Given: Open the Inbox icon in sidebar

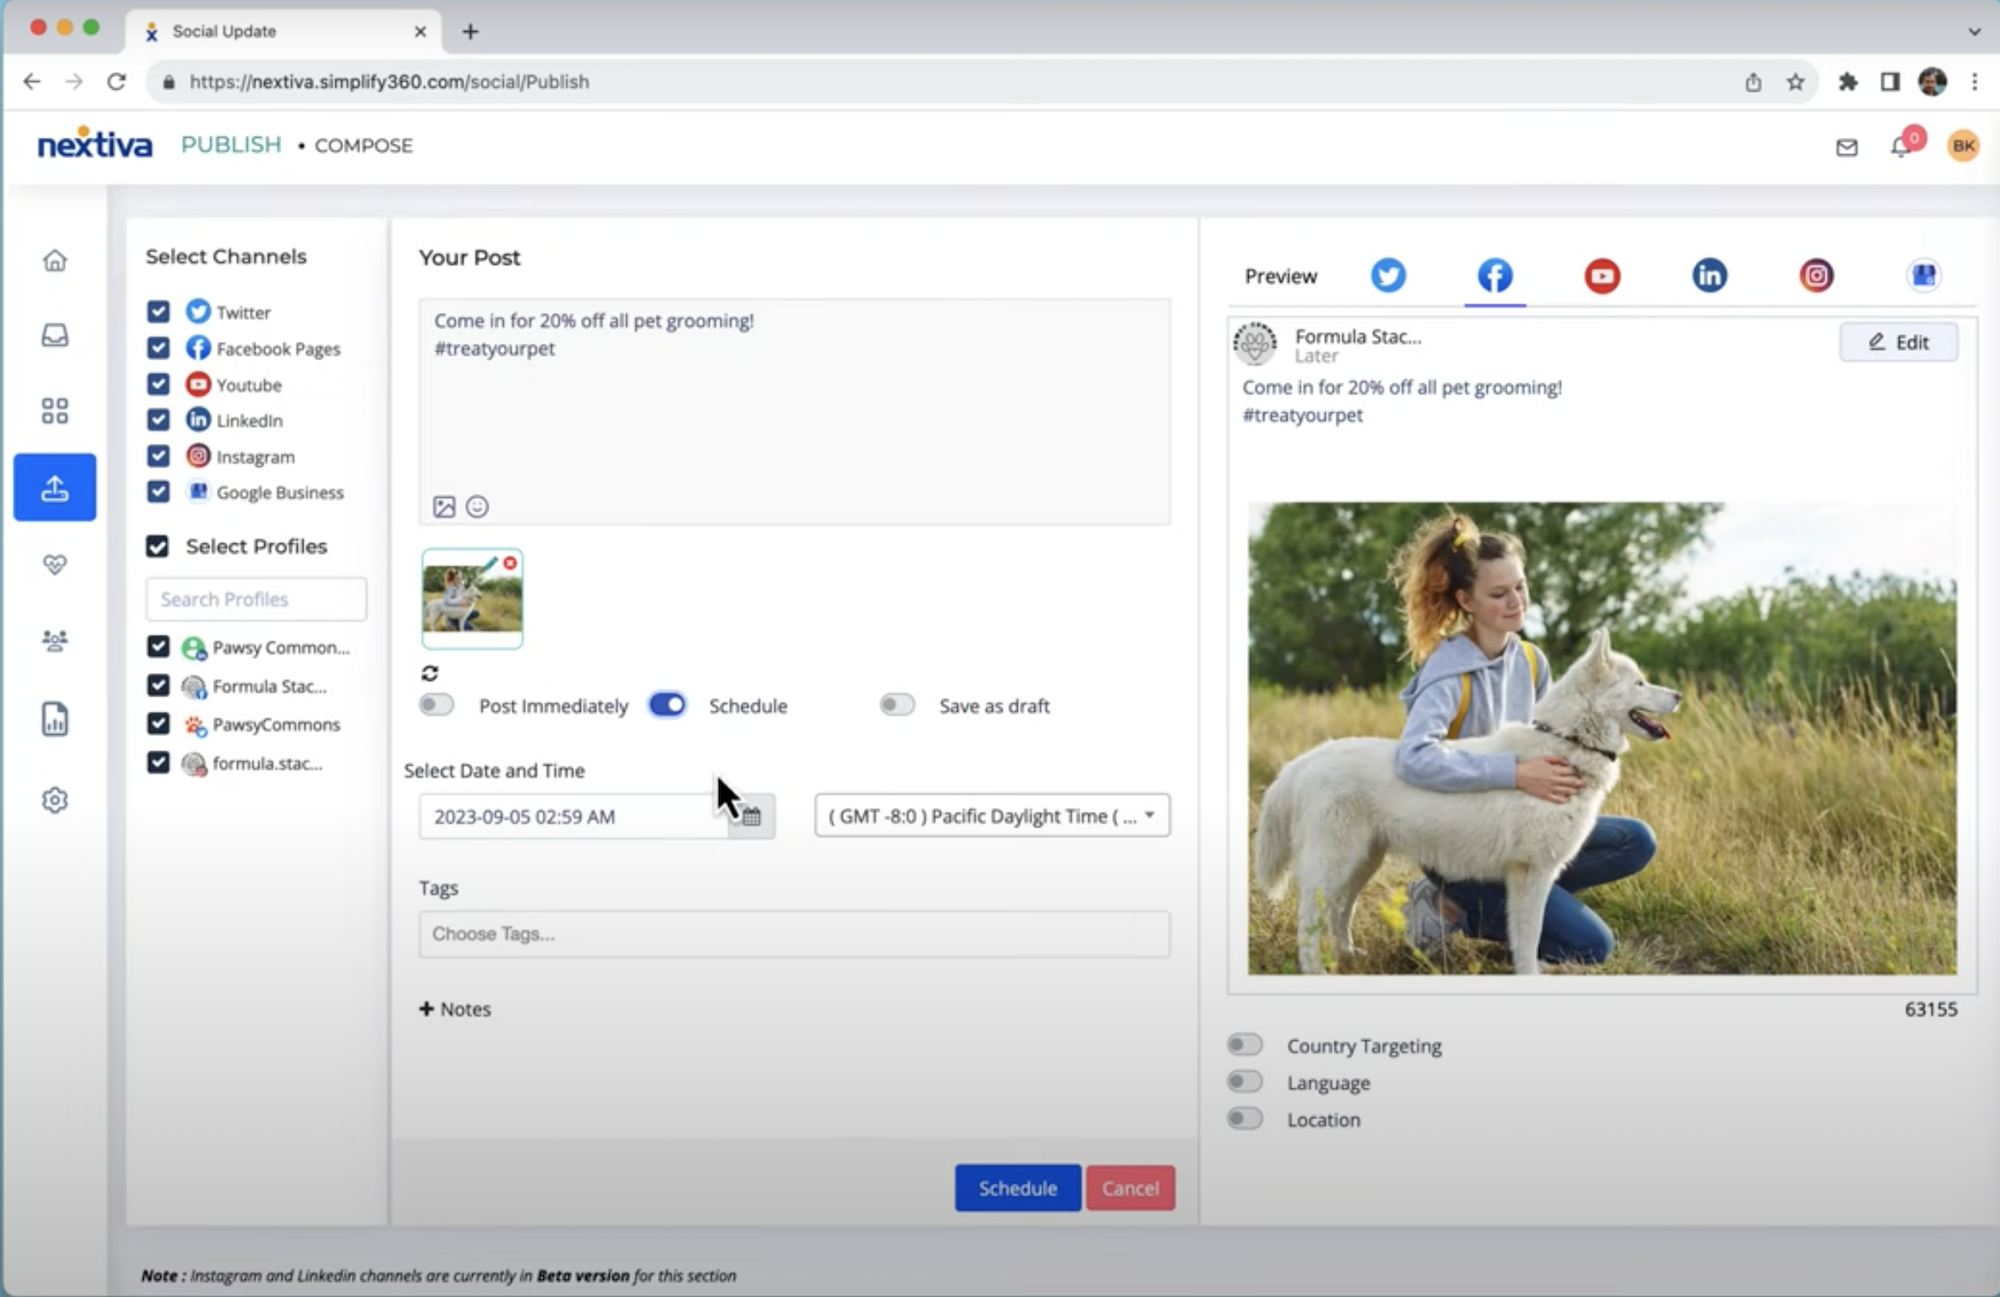Looking at the screenshot, I should pos(55,335).
